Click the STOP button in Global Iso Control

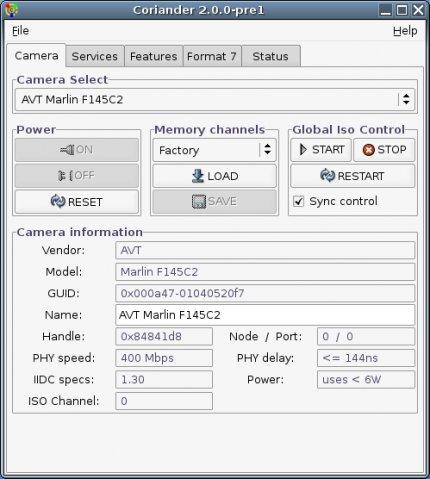pos(384,150)
